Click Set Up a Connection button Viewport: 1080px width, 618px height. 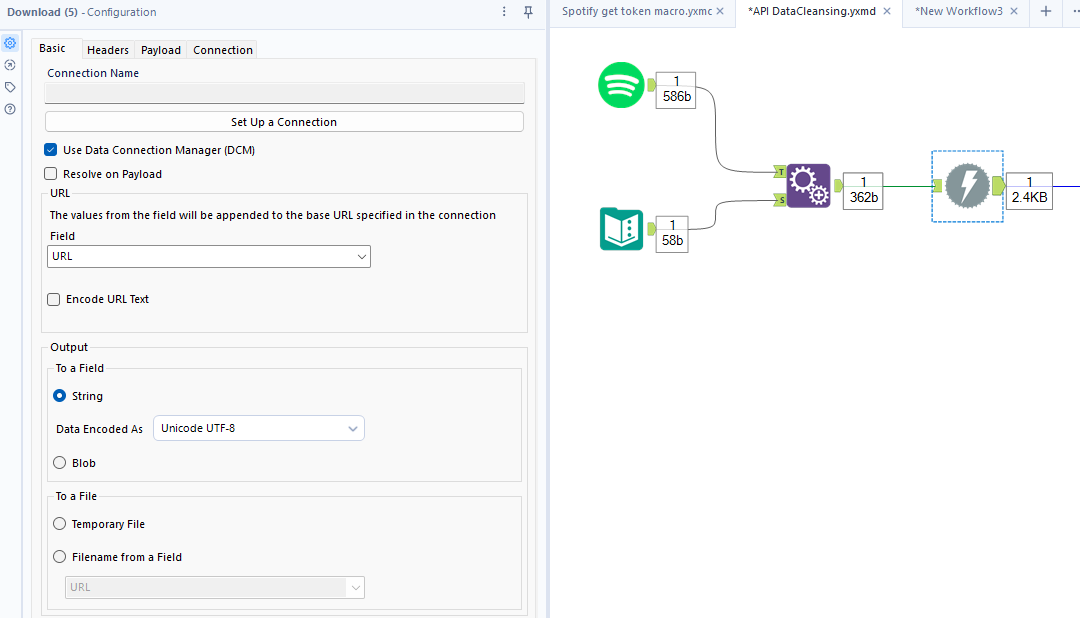coord(284,122)
